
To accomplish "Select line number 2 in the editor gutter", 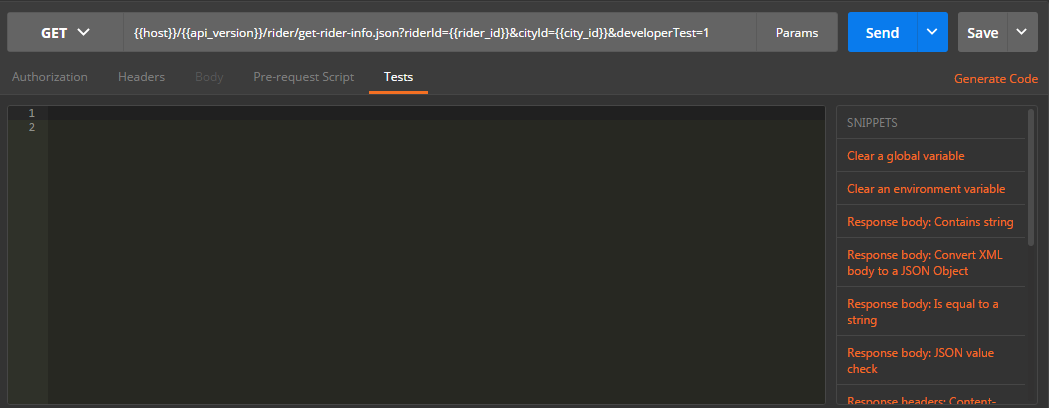I will [31, 127].
